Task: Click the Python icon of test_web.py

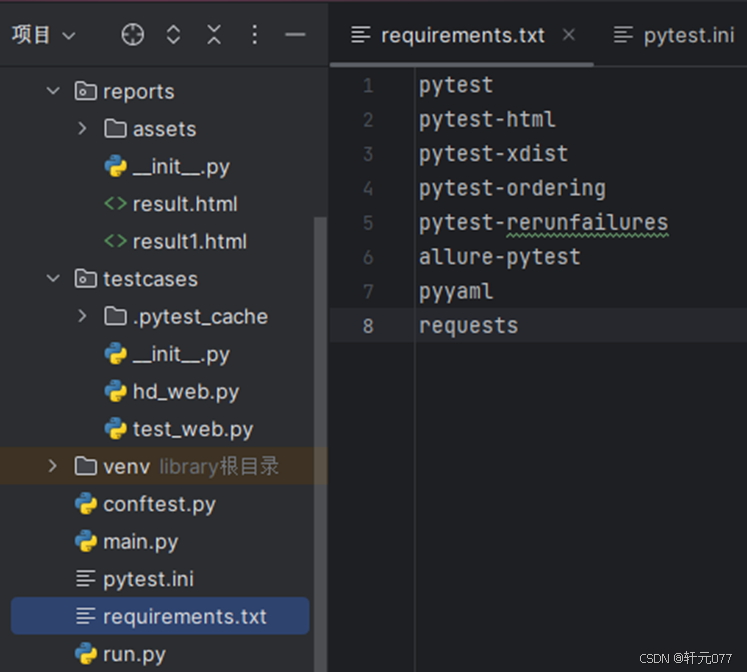Action: coord(115,429)
